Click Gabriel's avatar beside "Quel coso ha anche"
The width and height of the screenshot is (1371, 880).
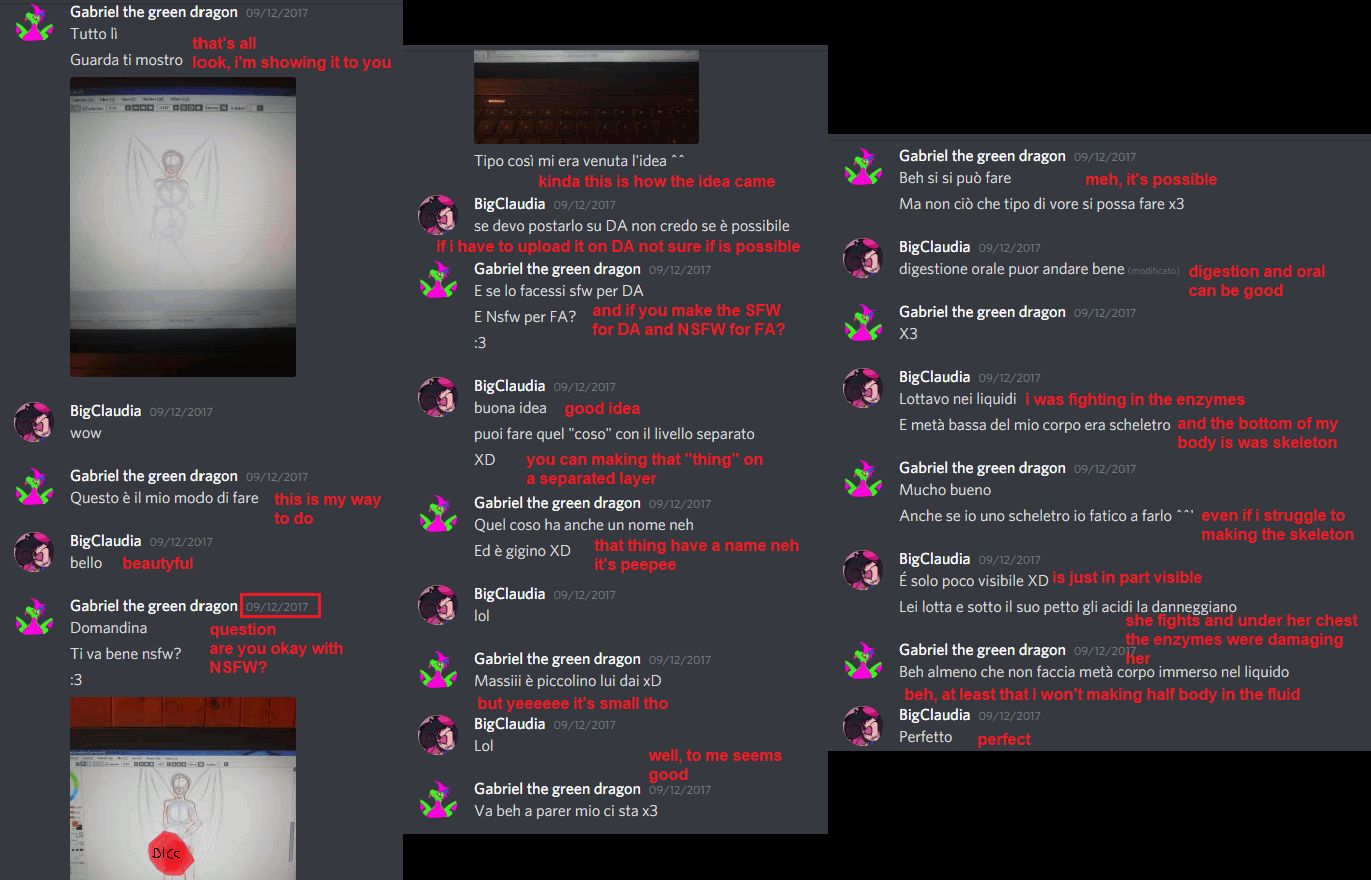pyautogui.click(x=438, y=513)
